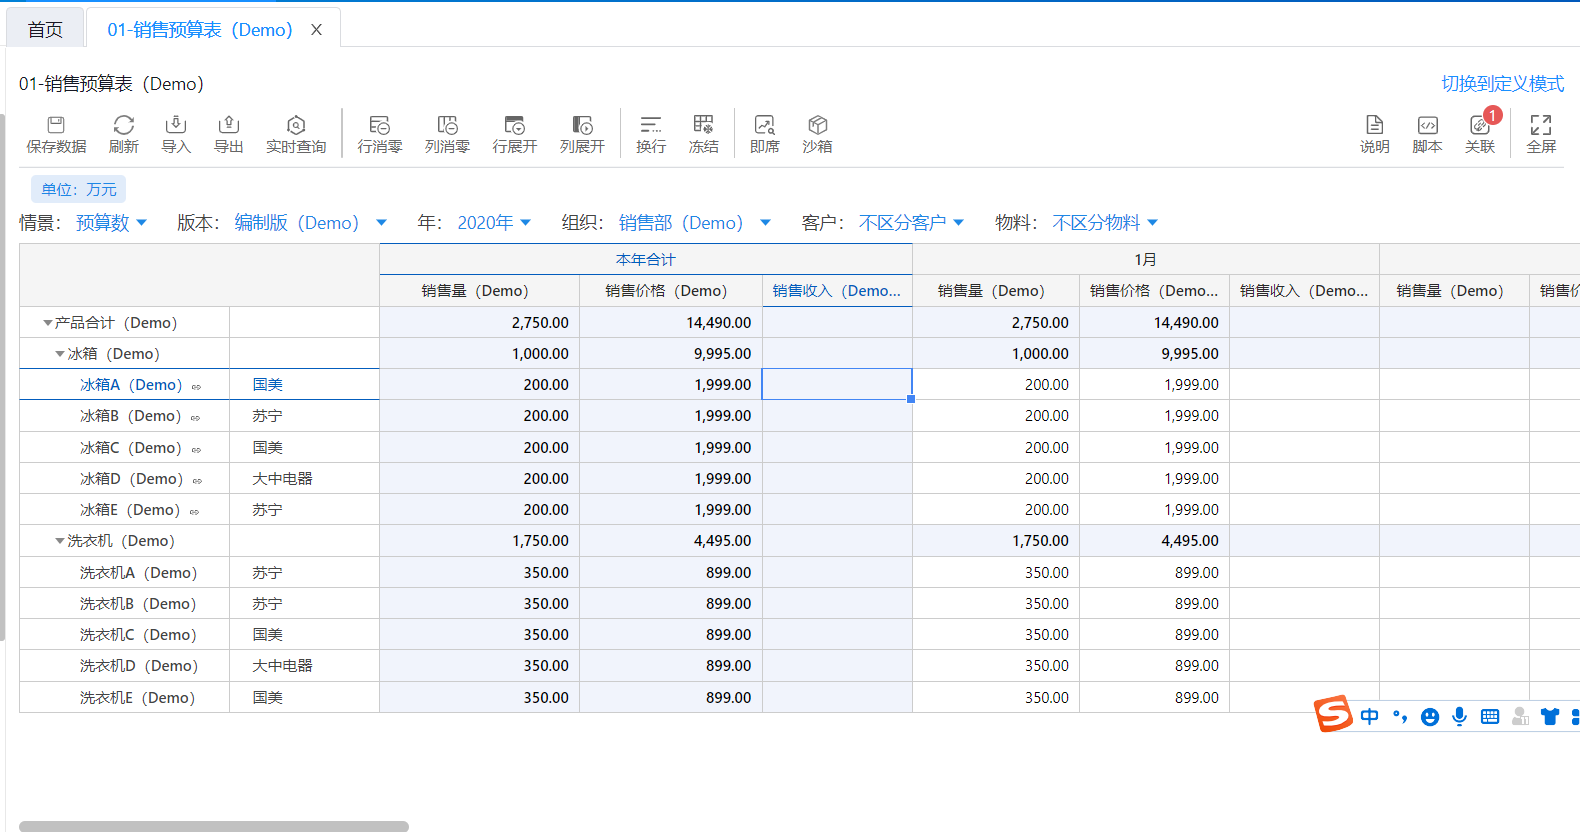Viewport: 1580px width, 832px height.
Task: Click the Import (导入) toolbar icon
Action: point(176,125)
